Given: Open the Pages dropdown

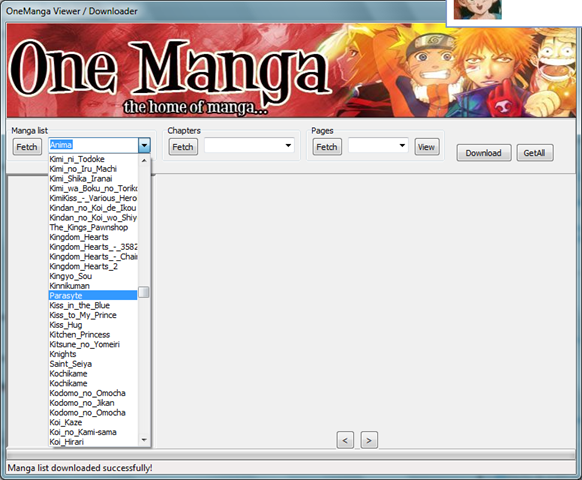Looking at the screenshot, I should (402, 145).
